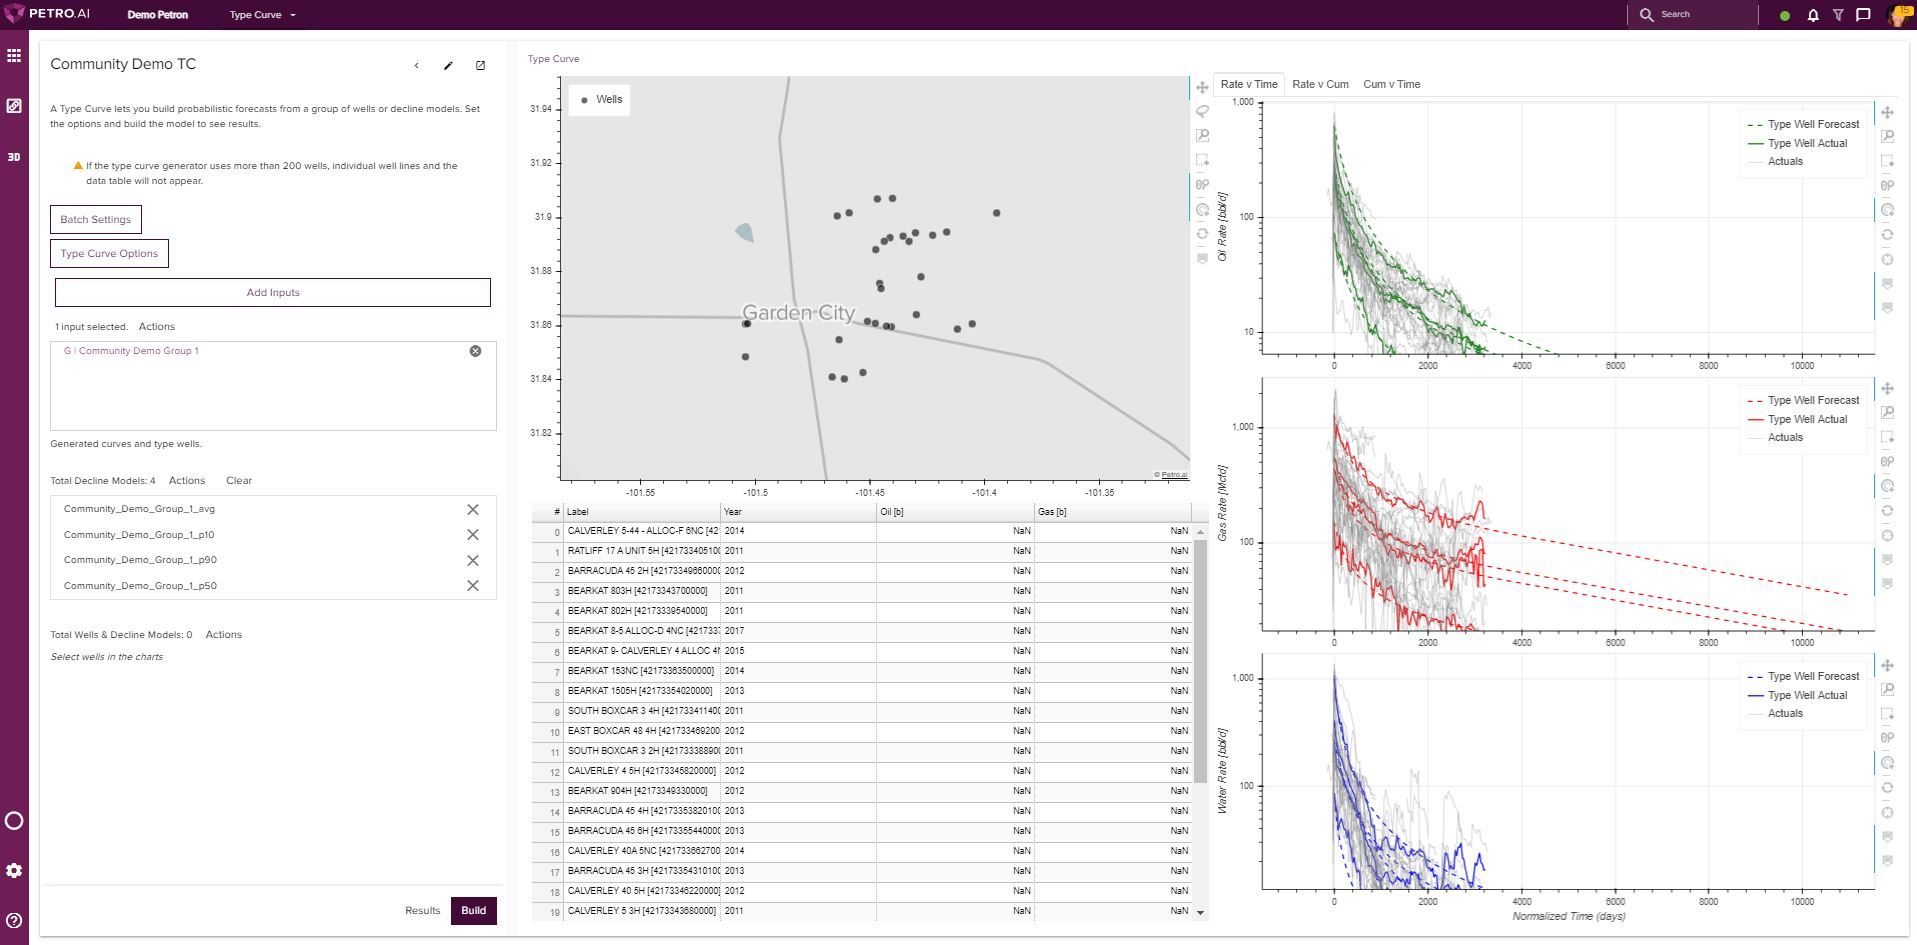Click the Search field in the top bar
The image size is (1917, 945).
1695,15
